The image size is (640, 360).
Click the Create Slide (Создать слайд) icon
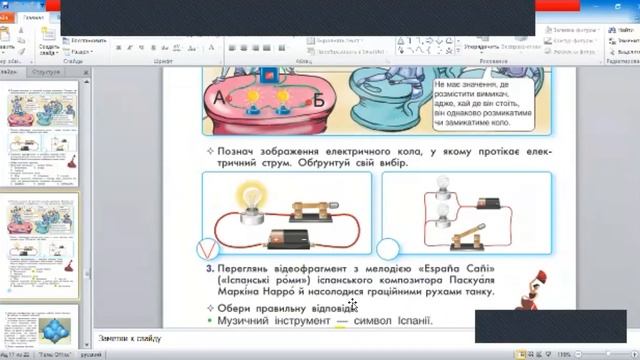49,34
